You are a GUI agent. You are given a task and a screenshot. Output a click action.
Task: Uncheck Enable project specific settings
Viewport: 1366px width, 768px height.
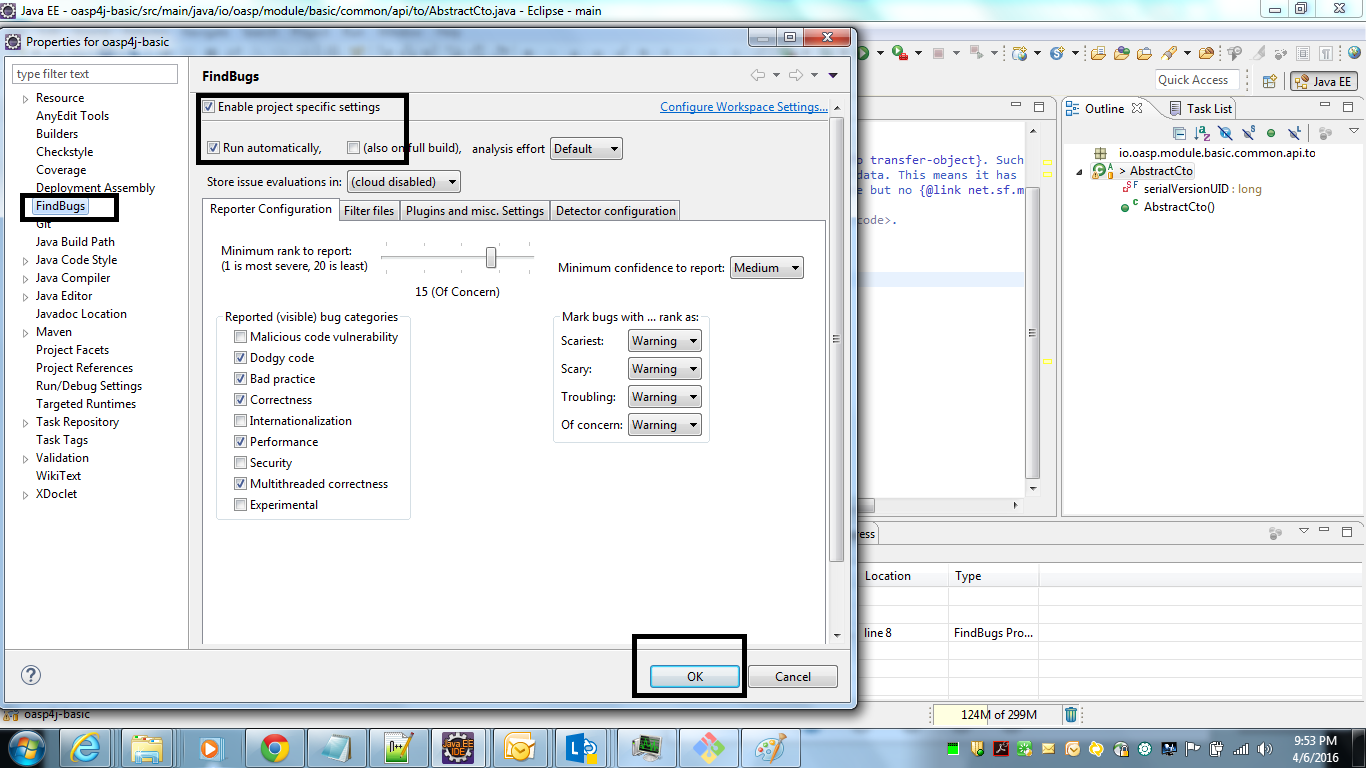209,107
